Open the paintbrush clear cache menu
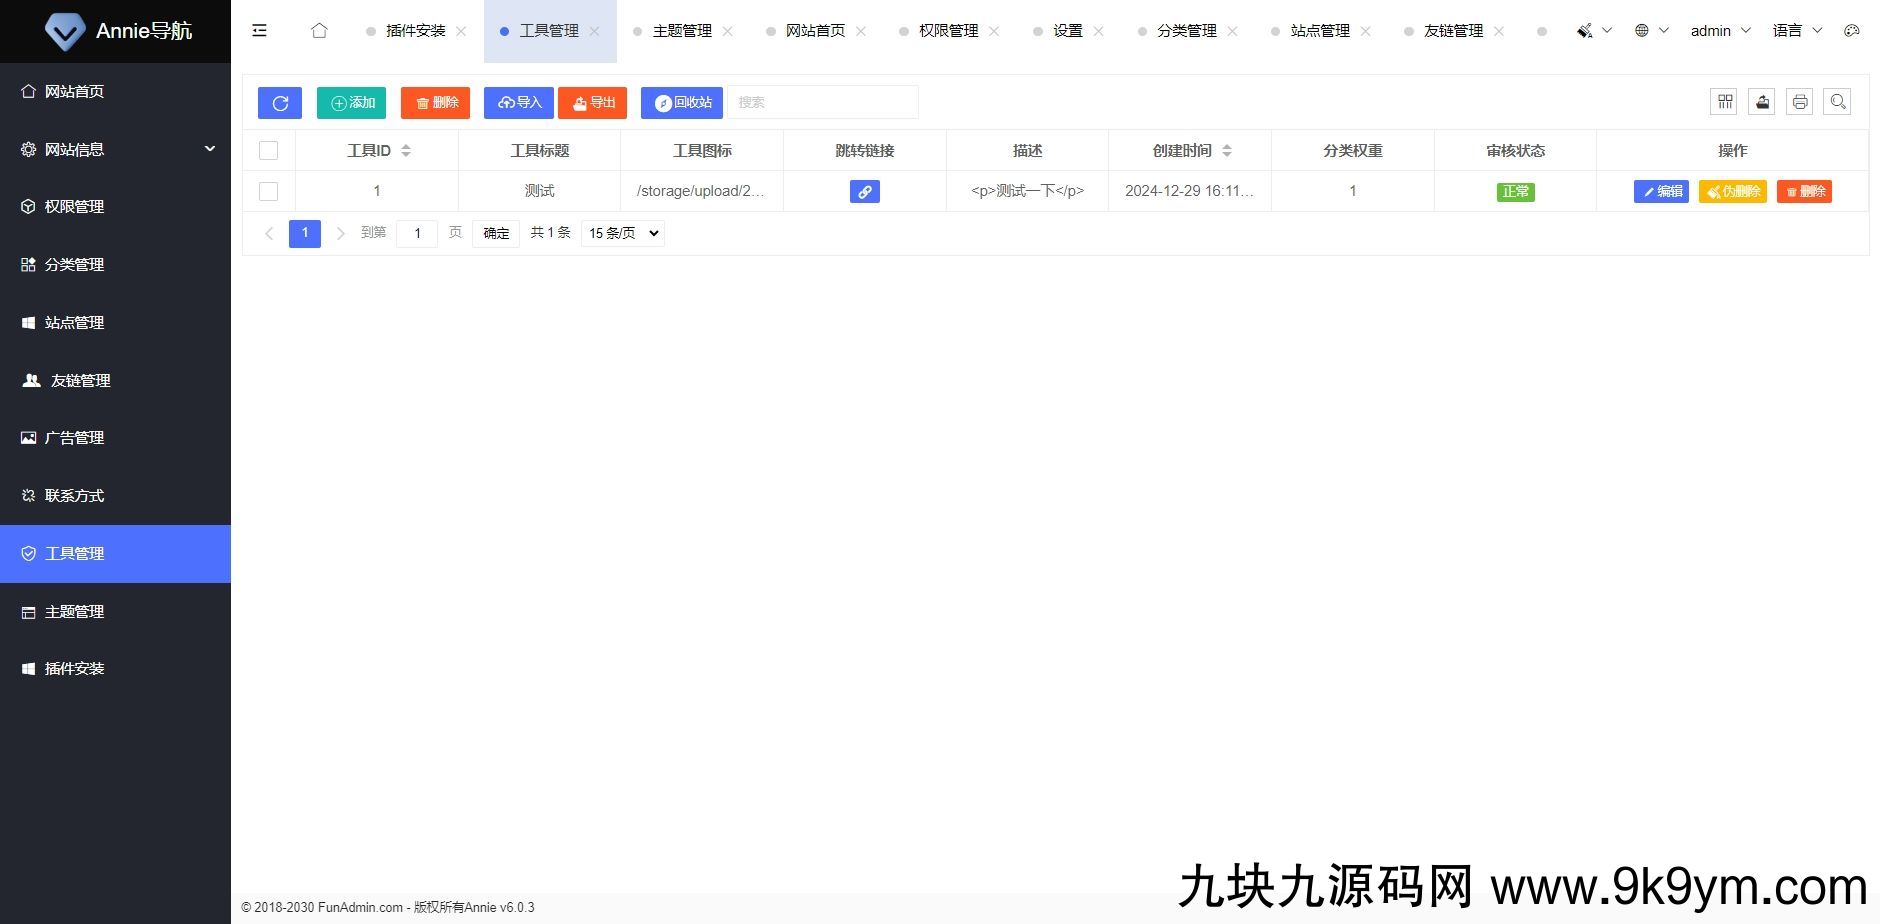 pyautogui.click(x=1594, y=31)
